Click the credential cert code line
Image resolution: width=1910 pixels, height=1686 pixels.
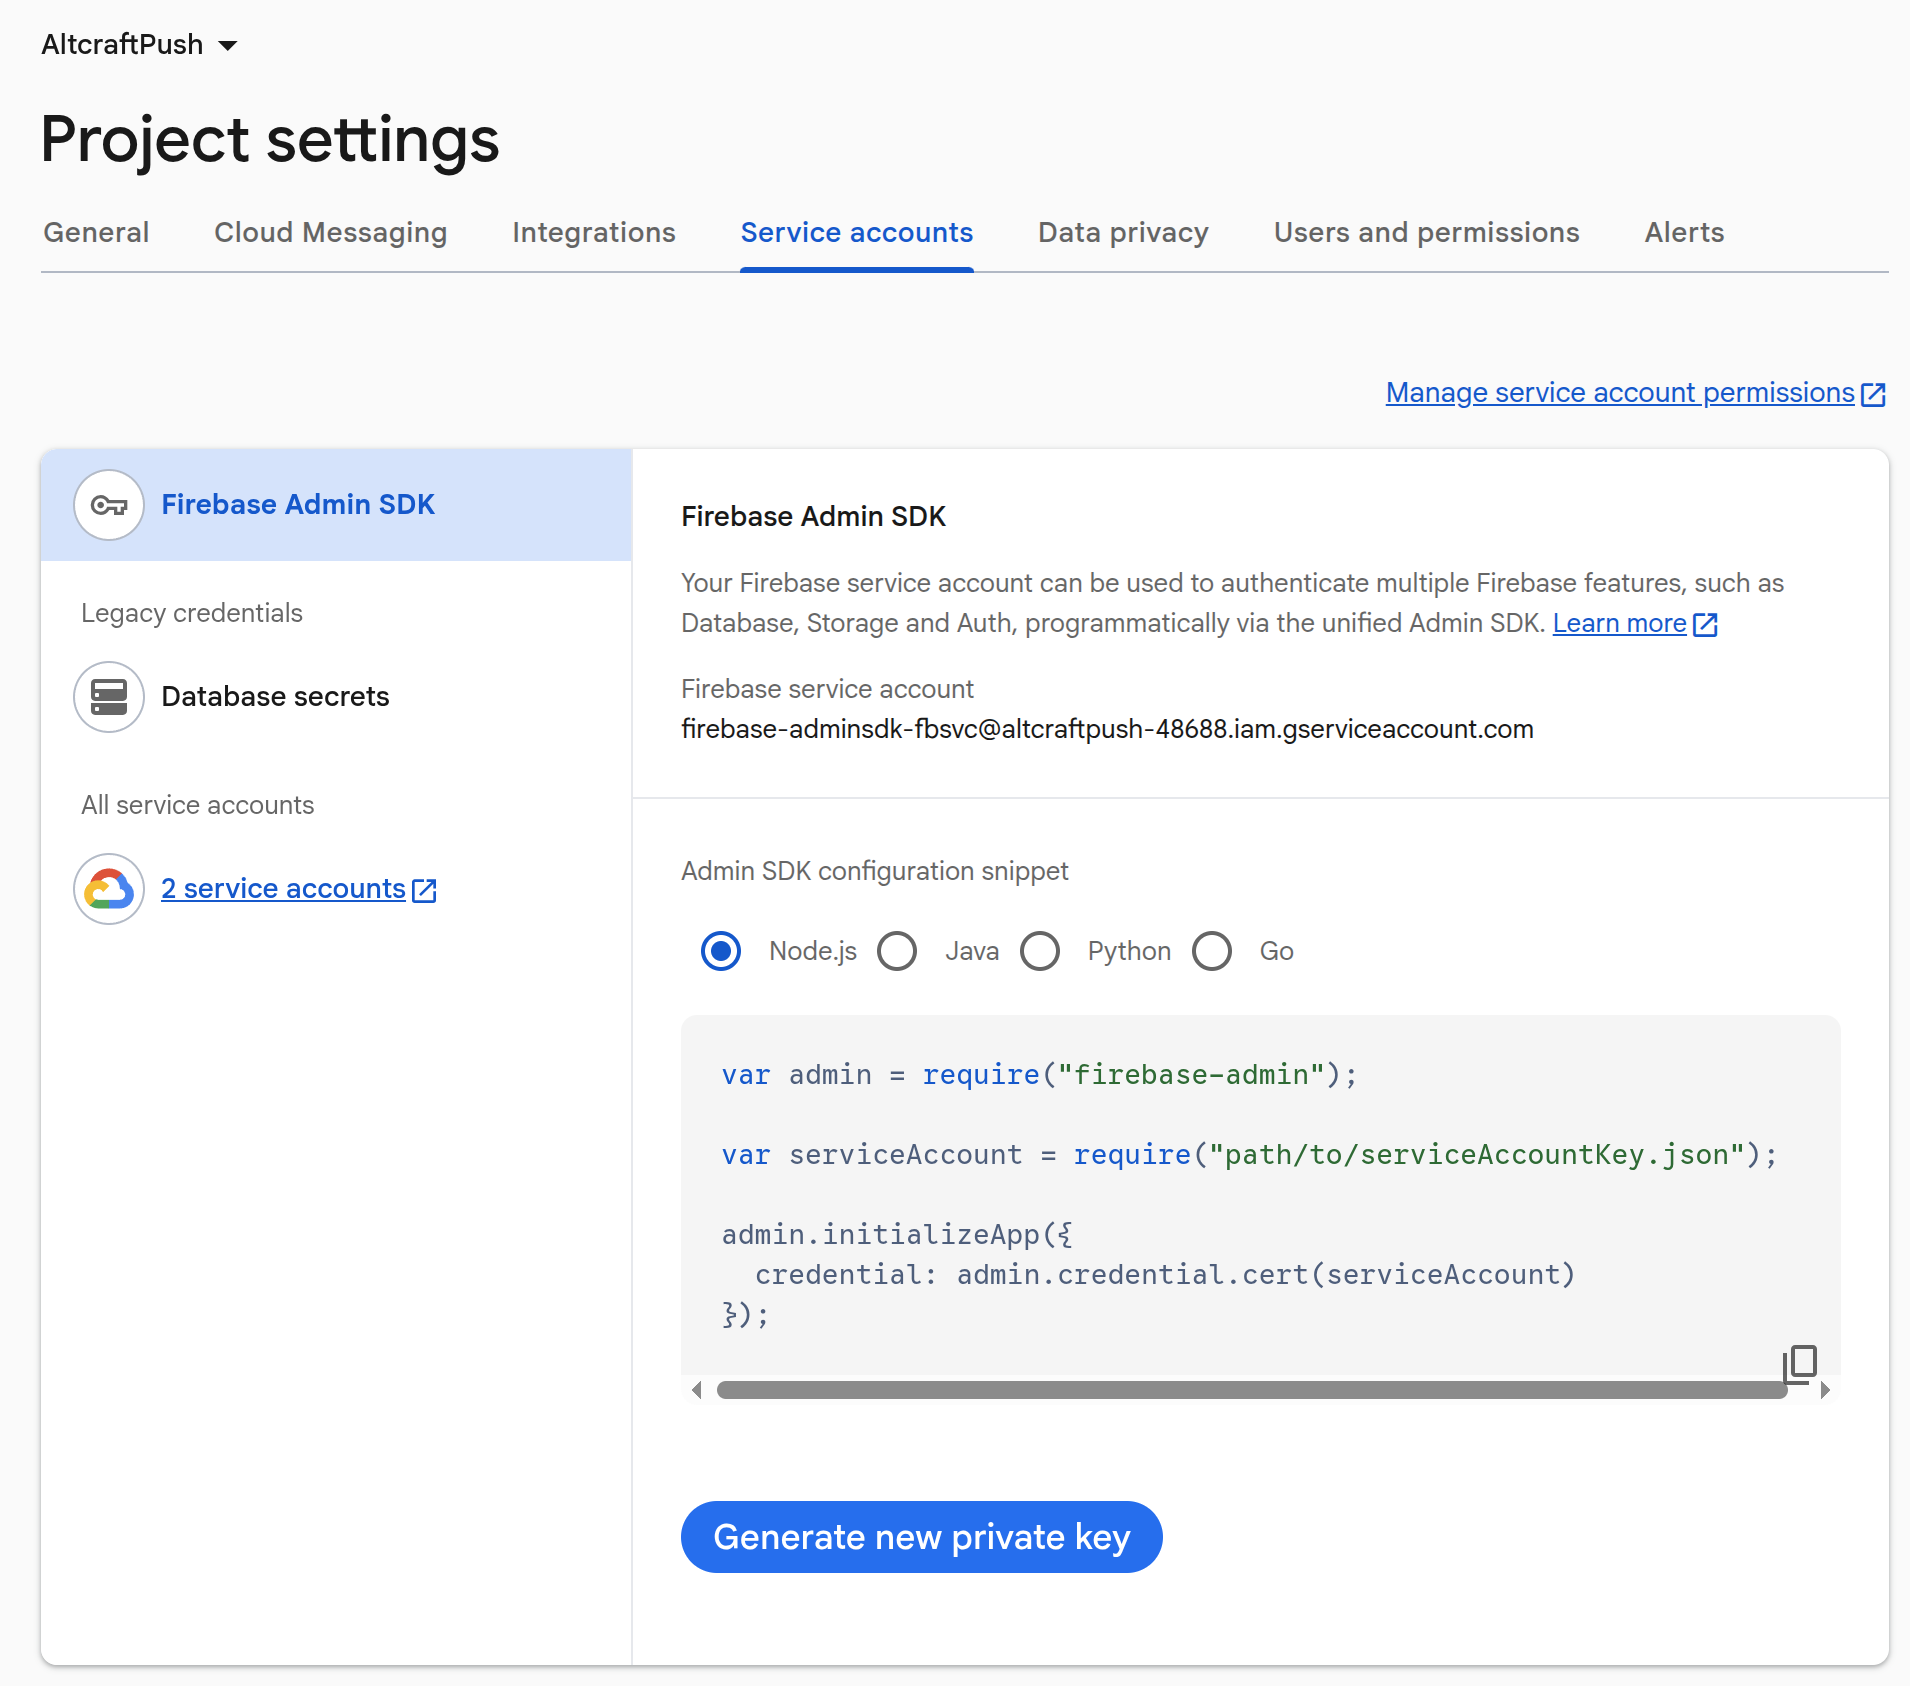pos(1165,1275)
